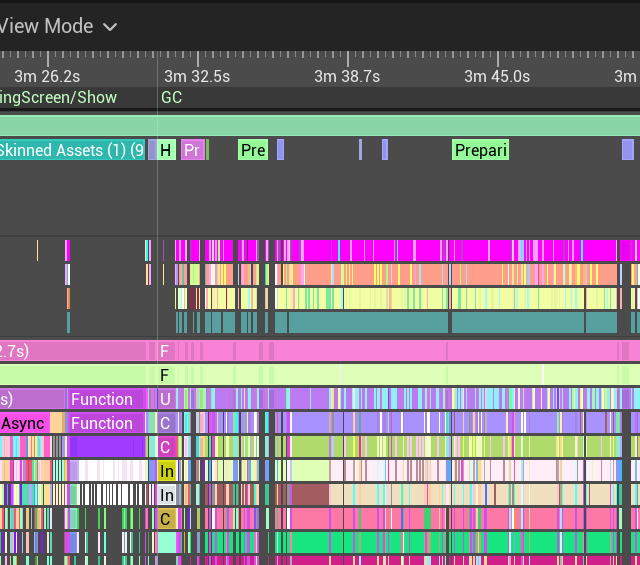Open the View Mode dropdown

coord(58,26)
